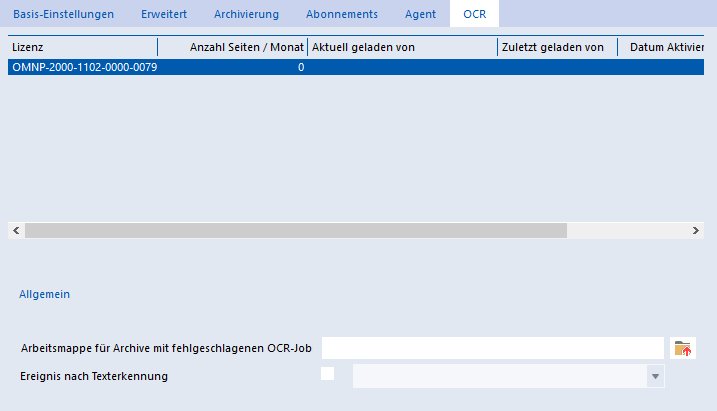This screenshot has height=411, width=717.
Task: Select the Abonnements tab
Action: [342, 14]
